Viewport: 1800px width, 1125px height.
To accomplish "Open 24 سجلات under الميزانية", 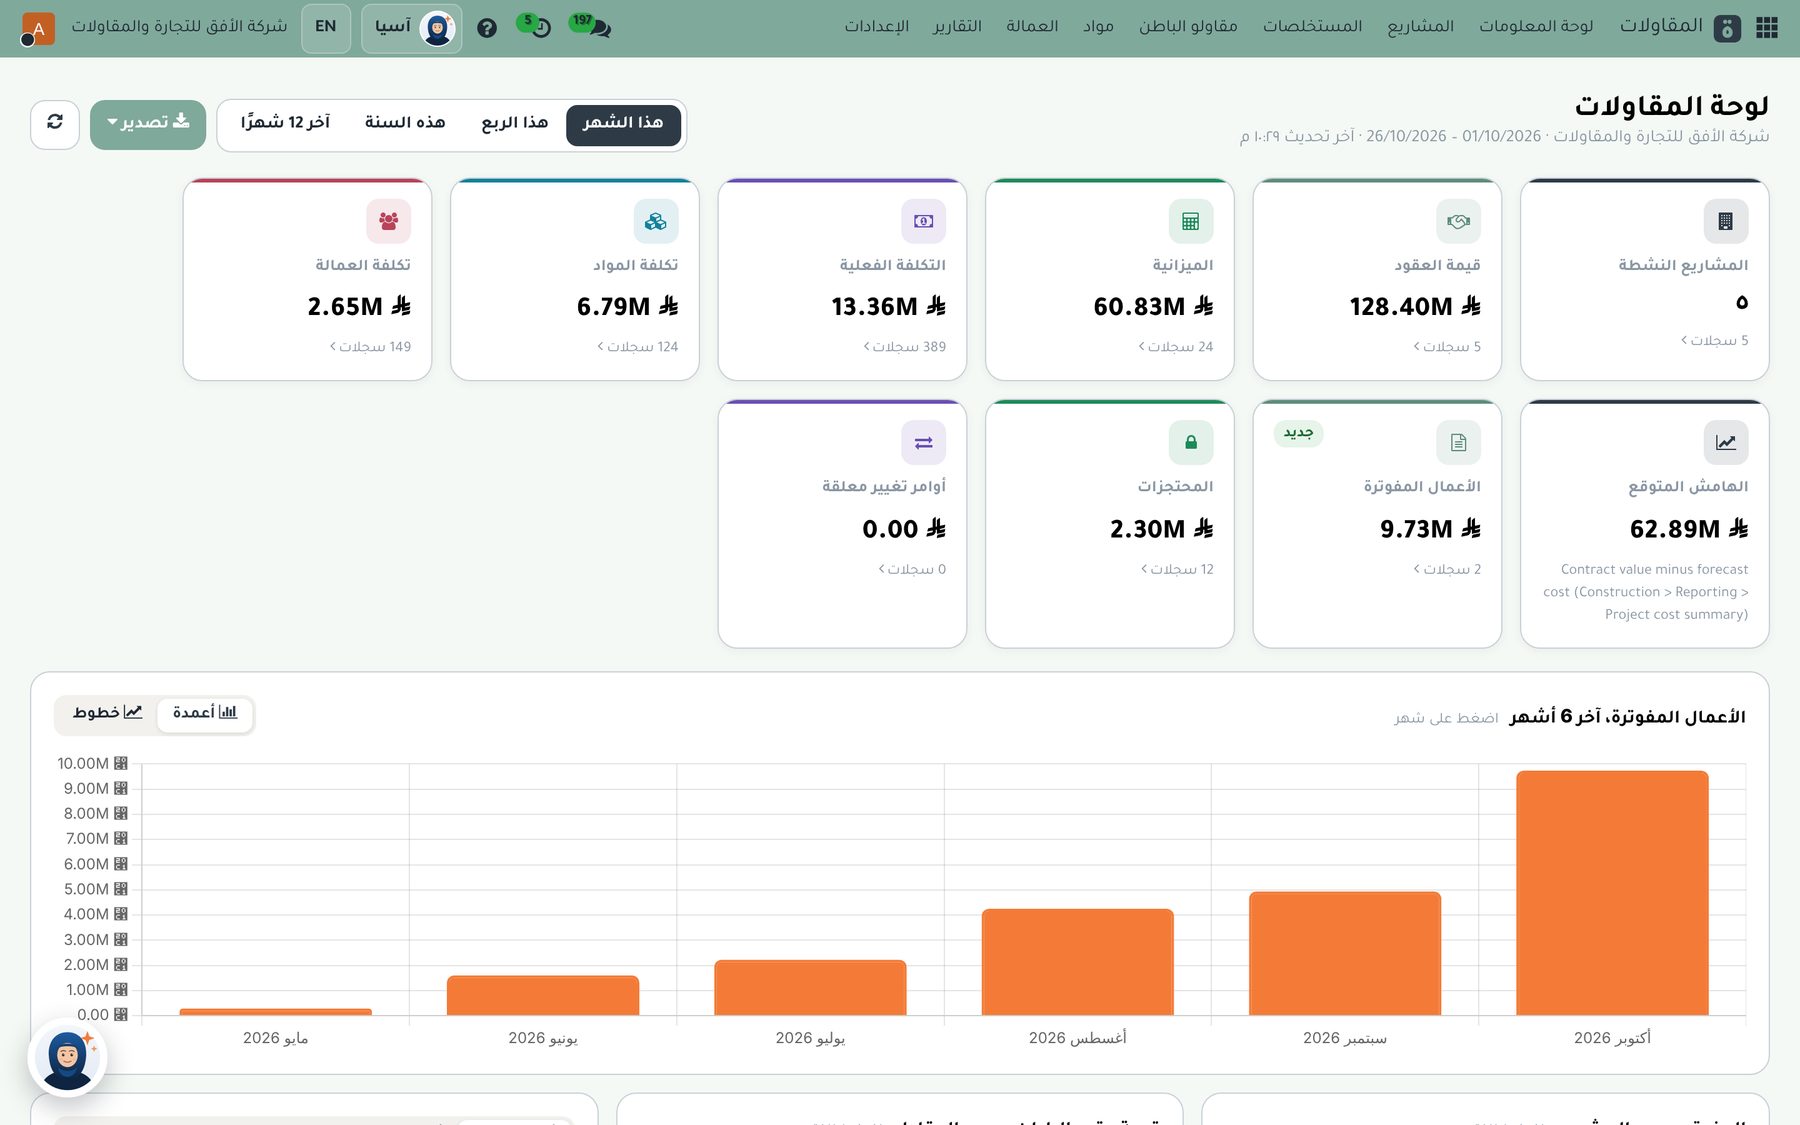I will [x=1175, y=347].
